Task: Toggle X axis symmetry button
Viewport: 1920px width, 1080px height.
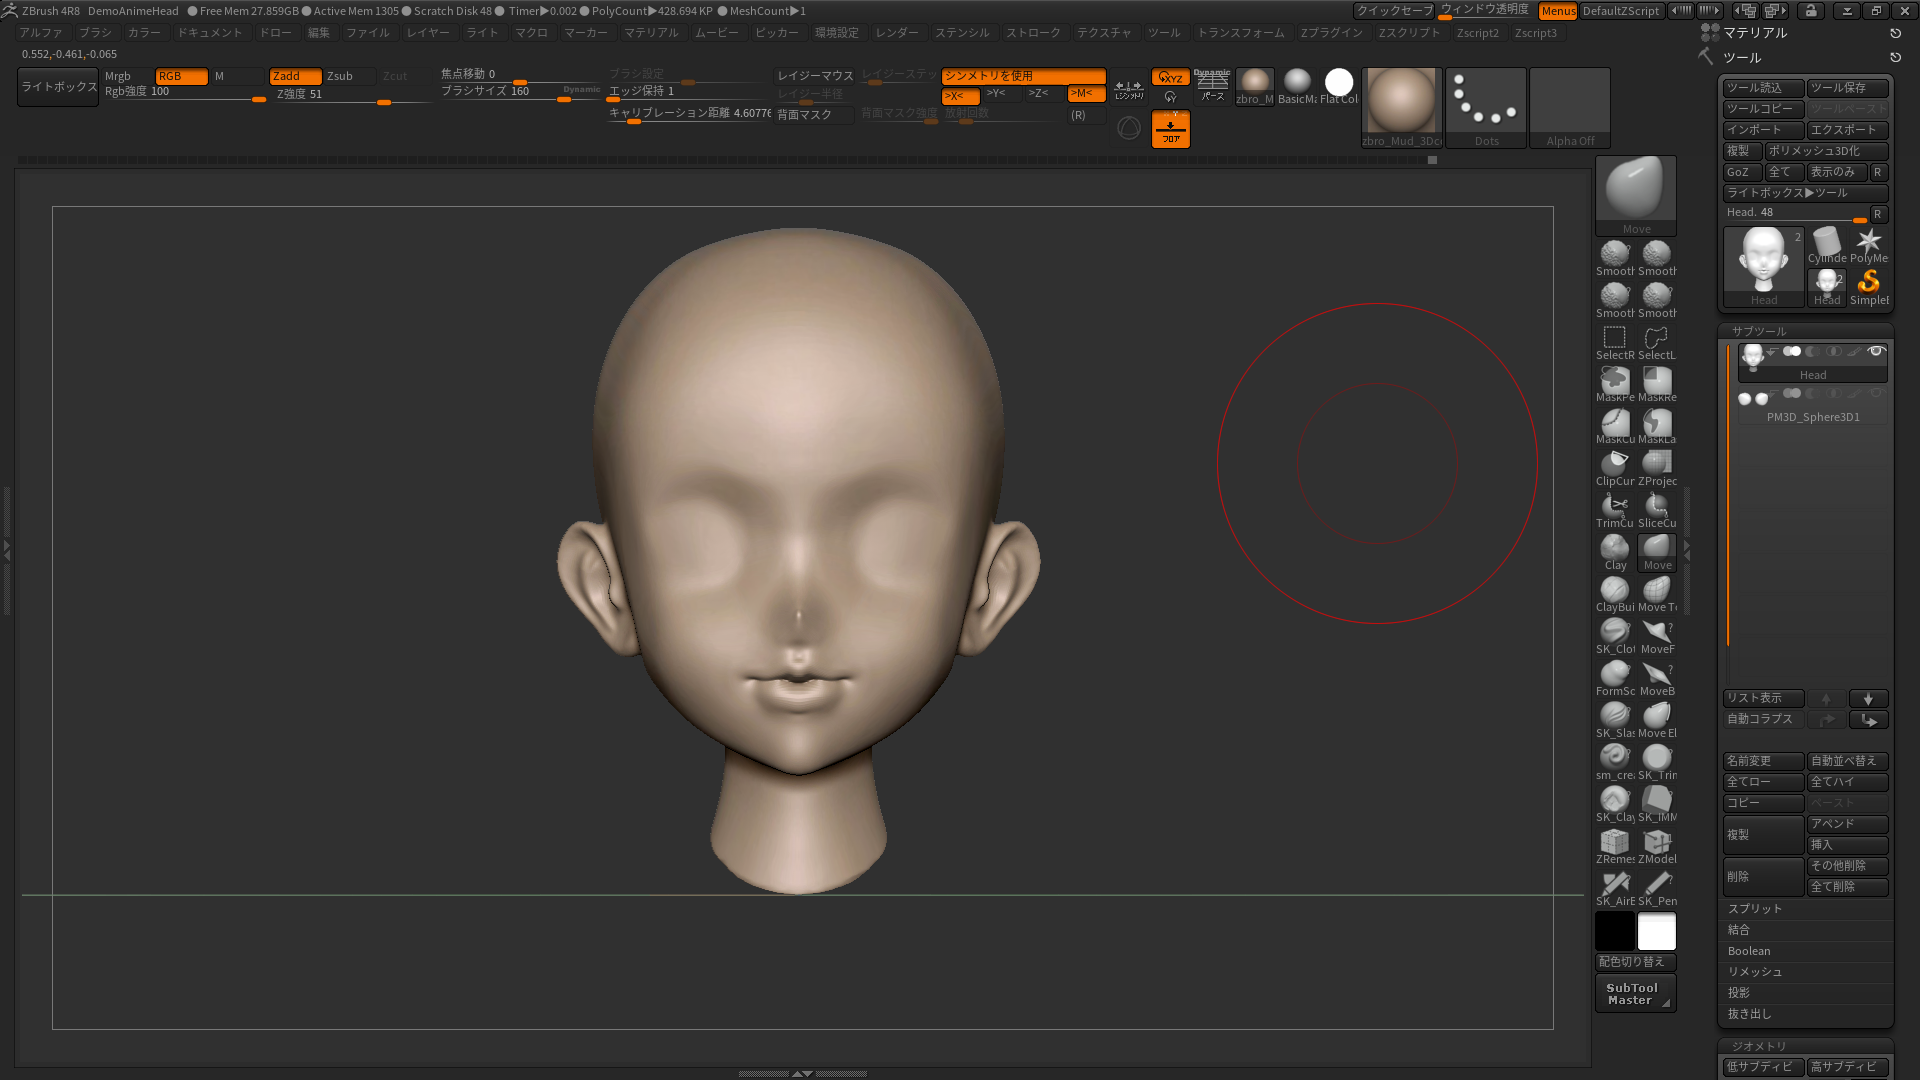Action: coord(960,95)
